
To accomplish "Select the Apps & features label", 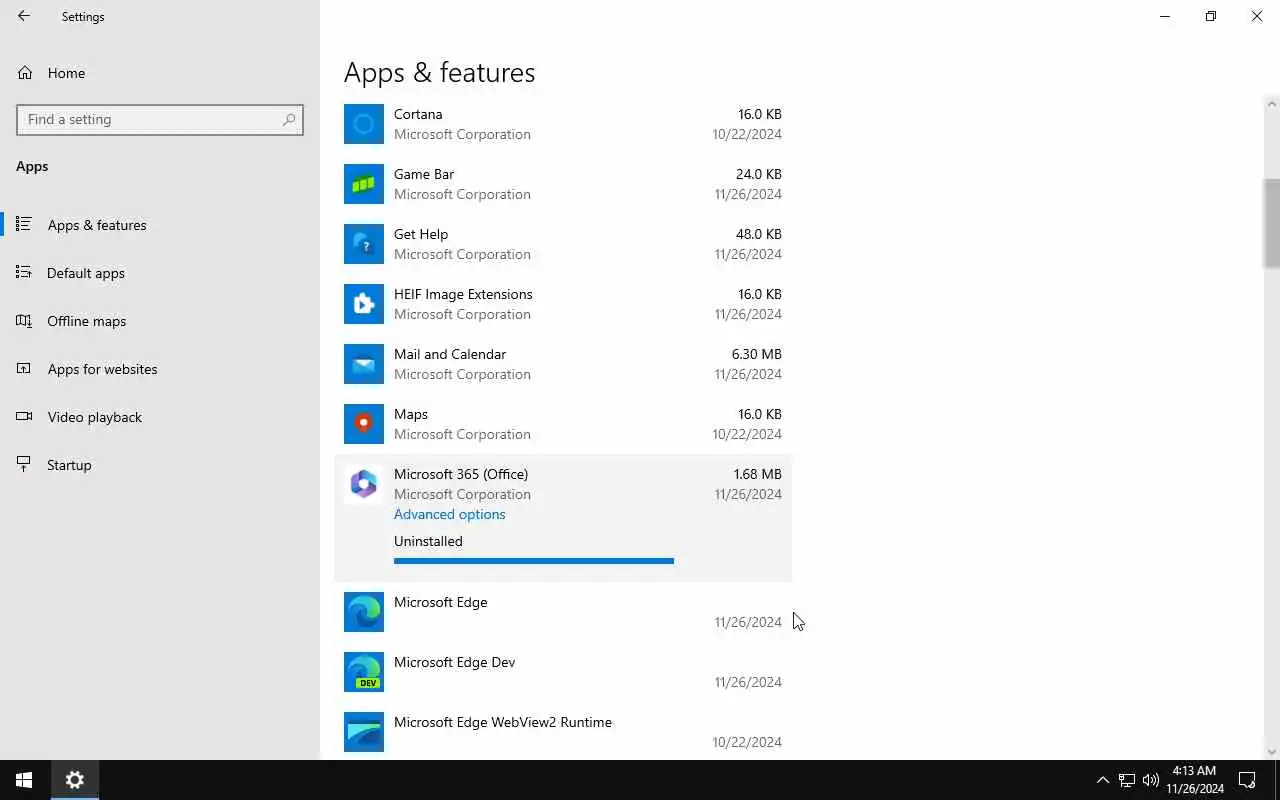I will (97, 225).
